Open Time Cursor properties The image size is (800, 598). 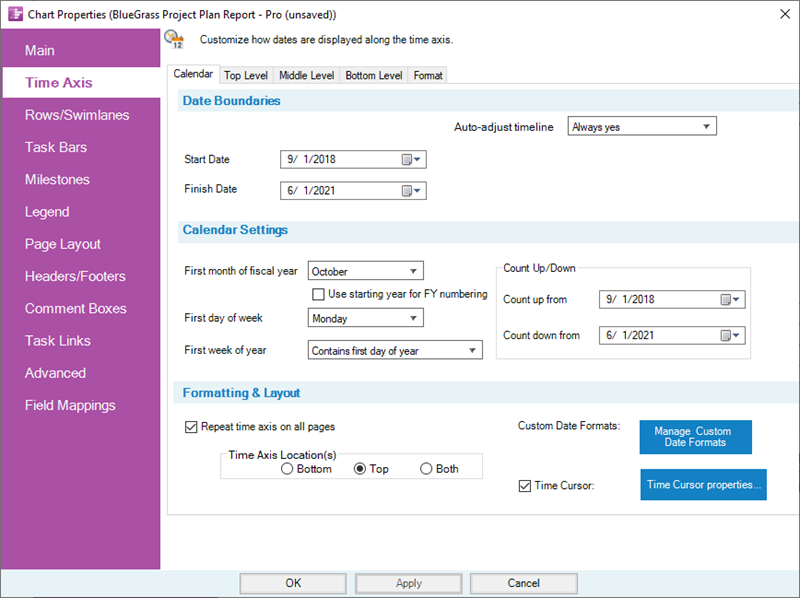(x=703, y=485)
